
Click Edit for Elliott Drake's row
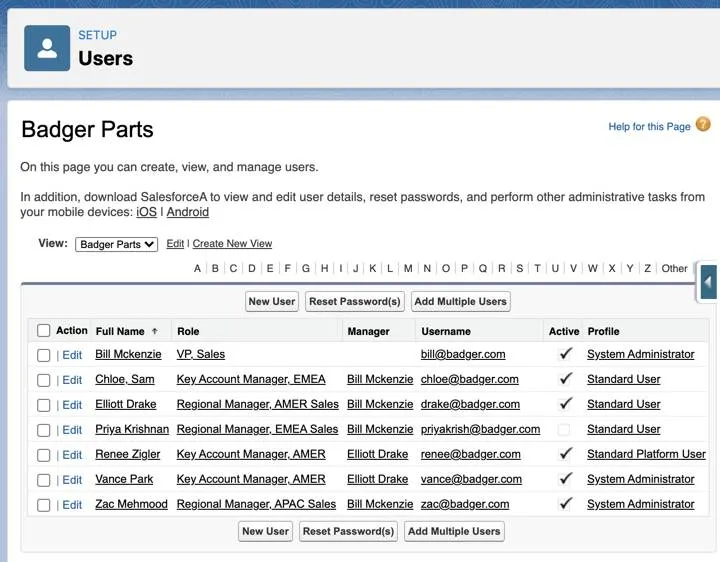pos(72,405)
